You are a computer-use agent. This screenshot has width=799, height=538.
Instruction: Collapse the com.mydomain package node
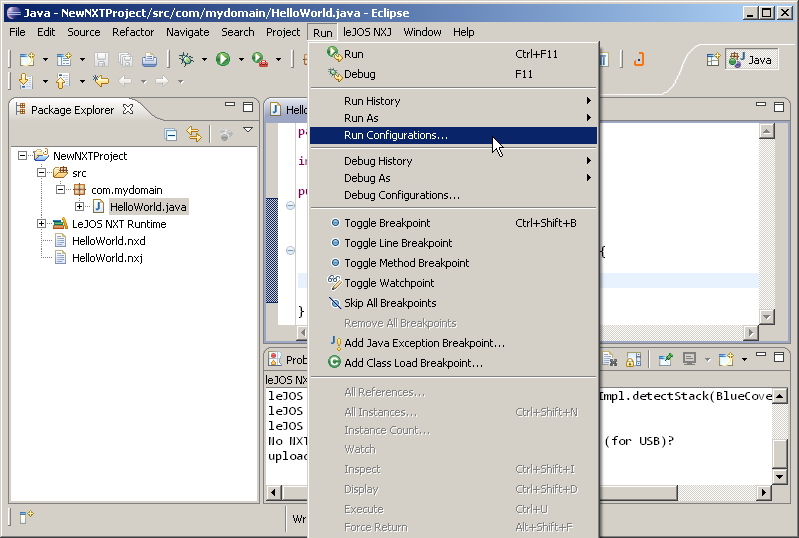(60, 190)
